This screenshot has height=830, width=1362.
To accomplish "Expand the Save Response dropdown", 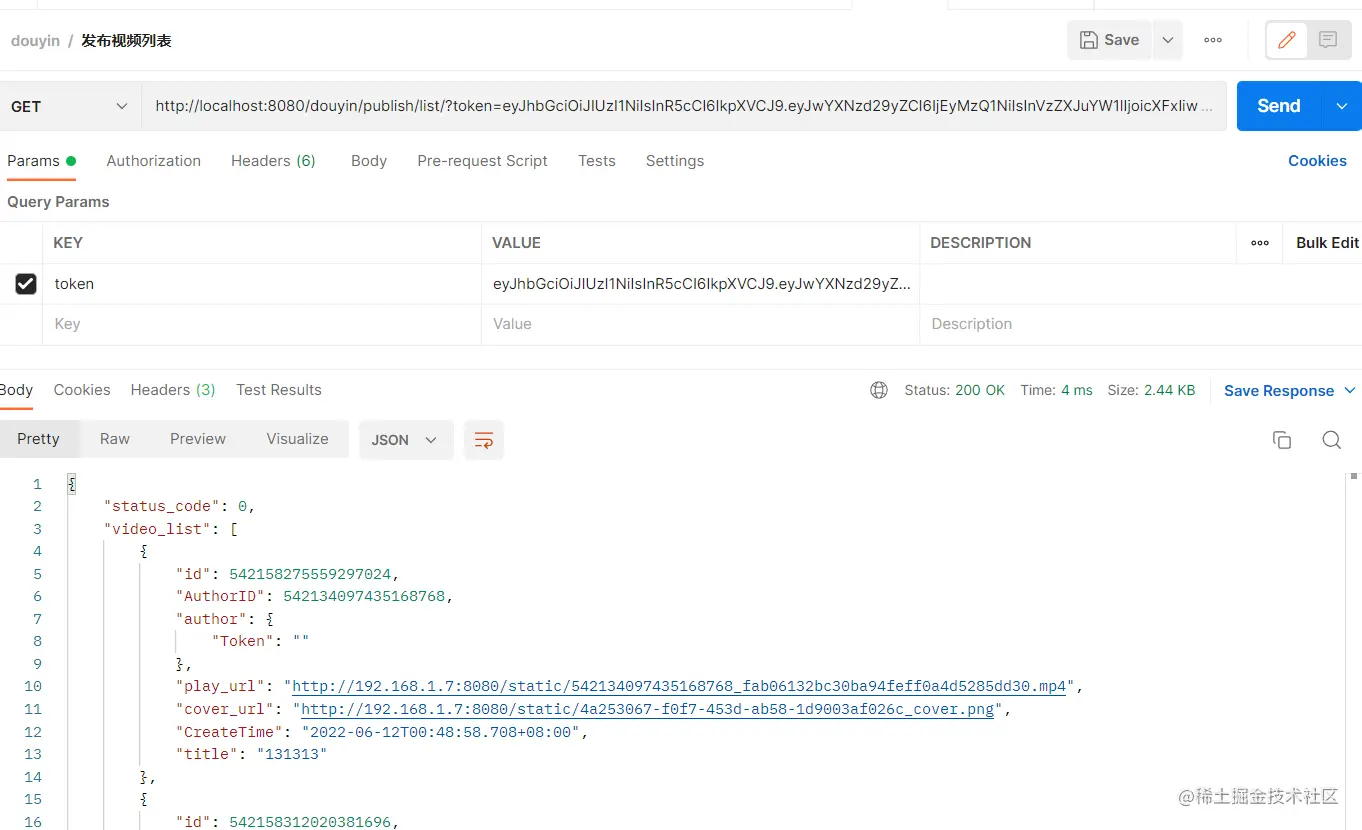I will coord(1349,390).
